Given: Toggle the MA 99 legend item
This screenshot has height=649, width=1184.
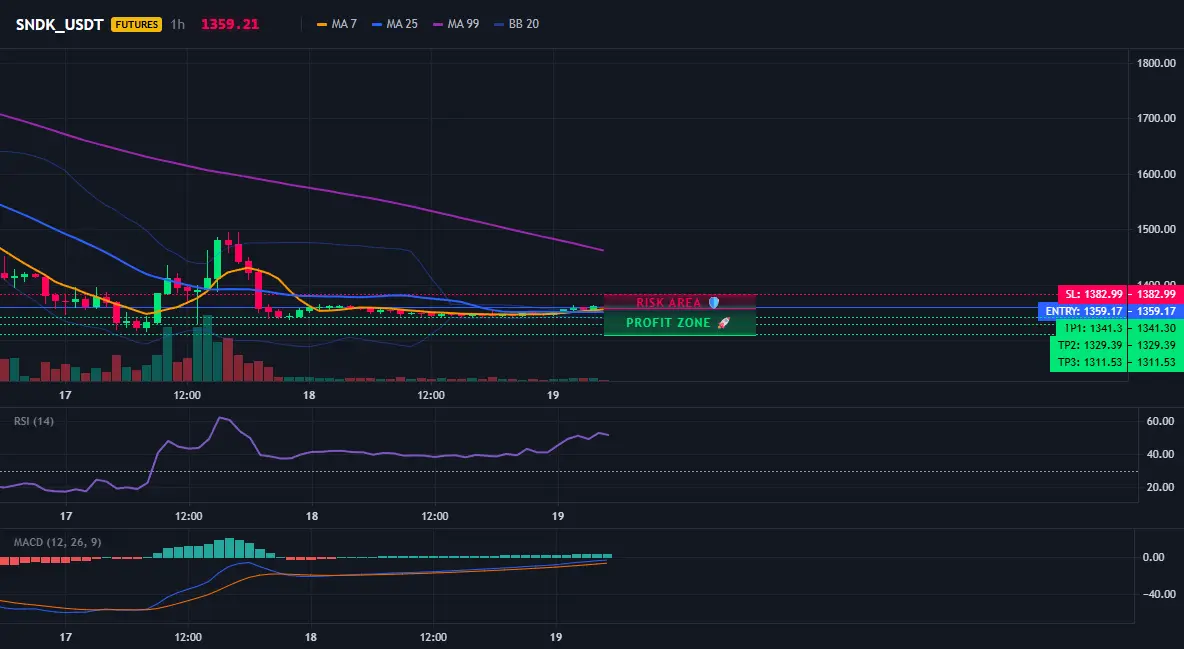Looking at the screenshot, I should [x=456, y=24].
